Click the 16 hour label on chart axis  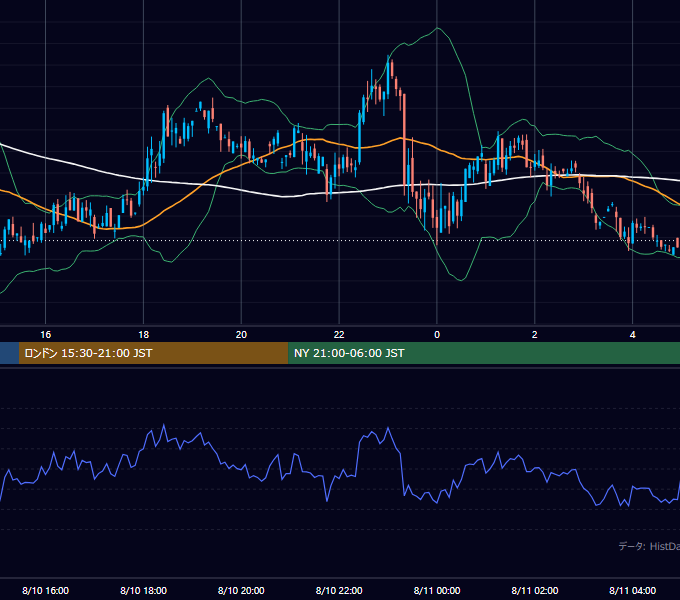tap(46, 335)
